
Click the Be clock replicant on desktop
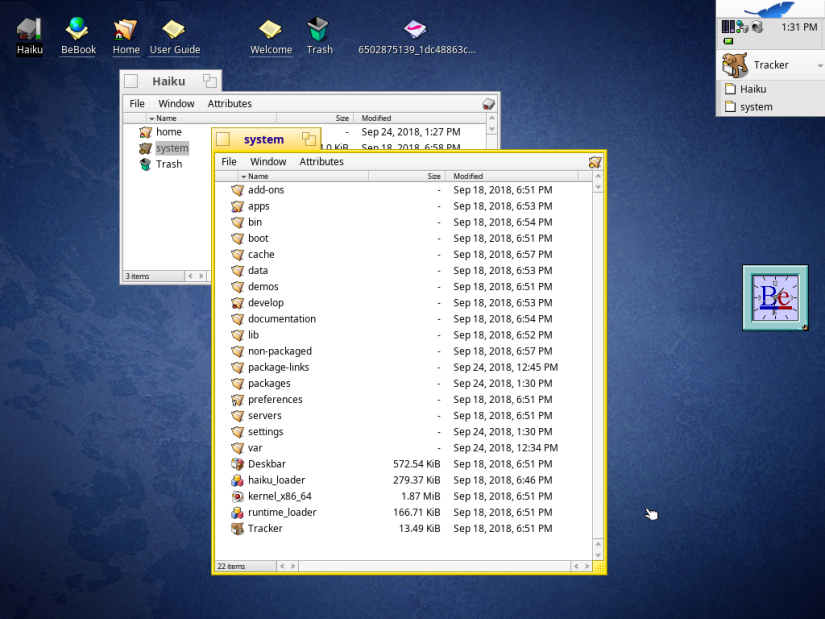[775, 298]
